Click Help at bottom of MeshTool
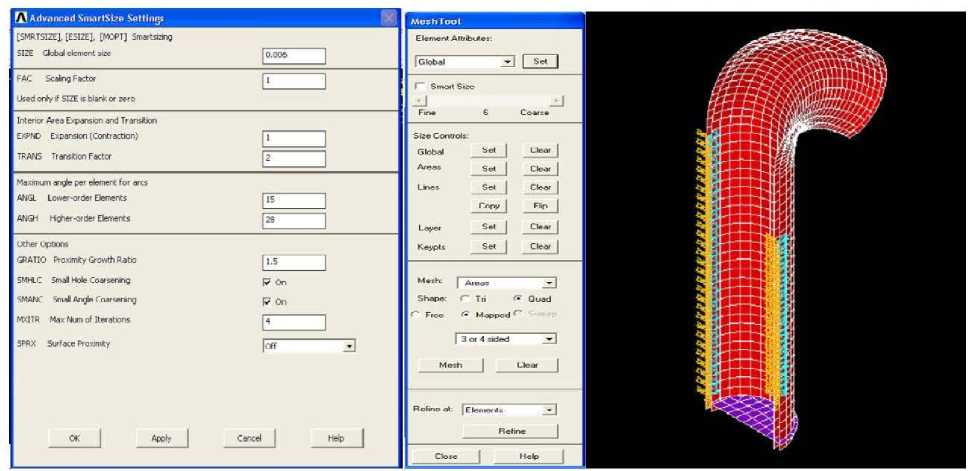This screenshot has width=975, height=471. click(x=529, y=456)
